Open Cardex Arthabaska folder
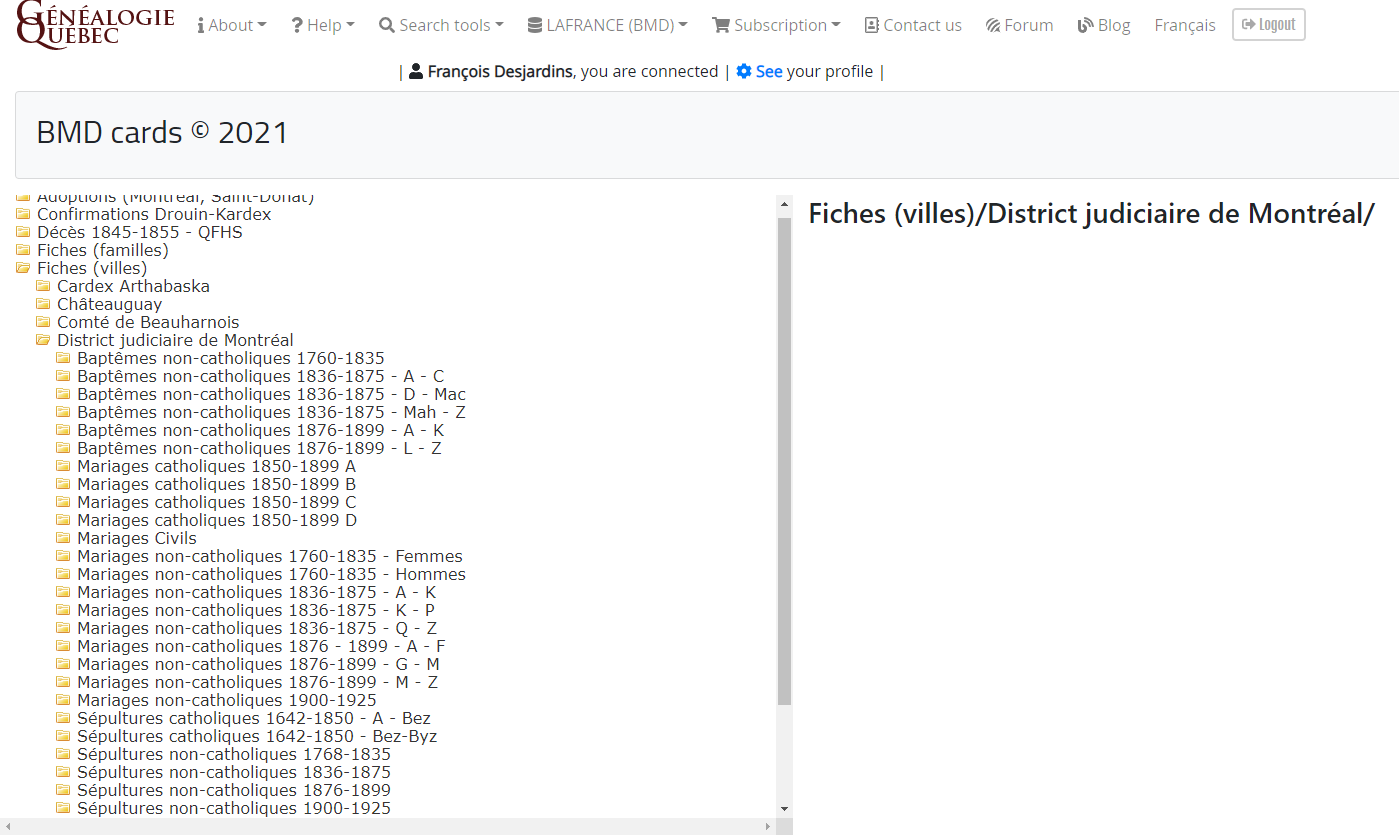This screenshot has width=1399, height=840. [133, 286]
